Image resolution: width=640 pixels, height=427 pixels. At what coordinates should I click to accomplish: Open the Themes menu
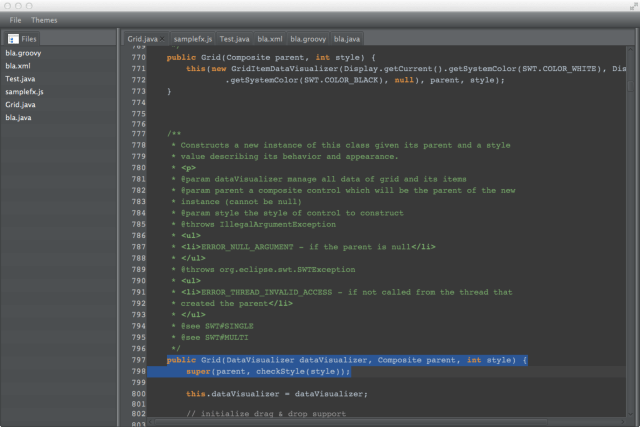click(x=44, y=20)
